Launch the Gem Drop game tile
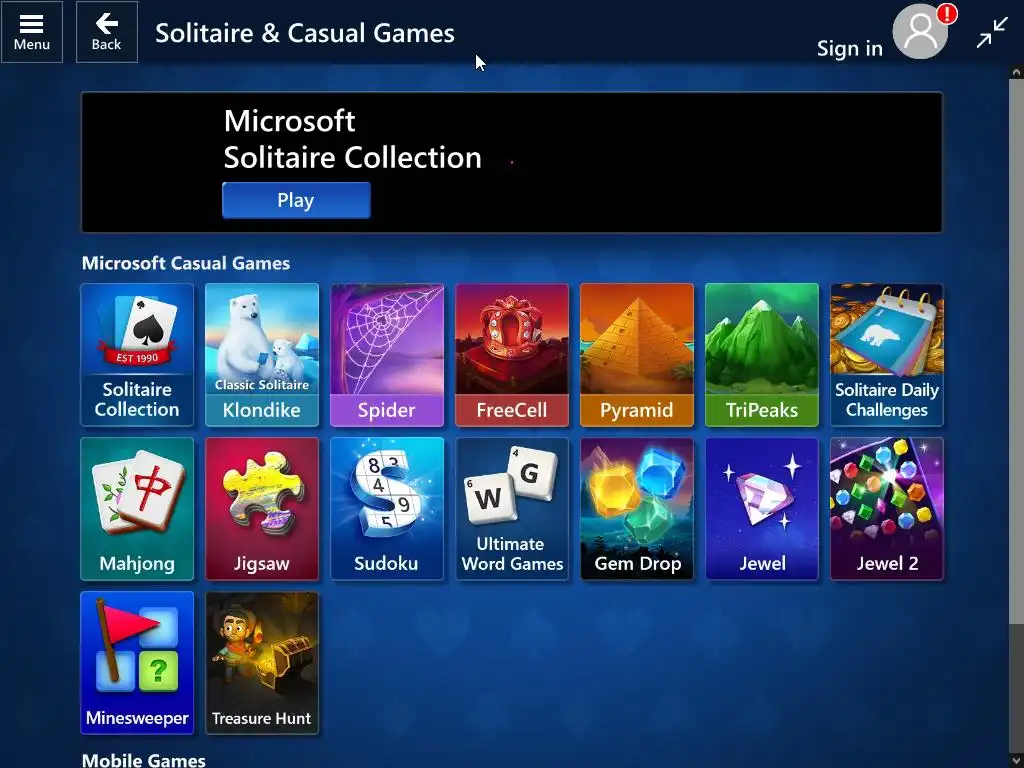 tap(637, 509)
